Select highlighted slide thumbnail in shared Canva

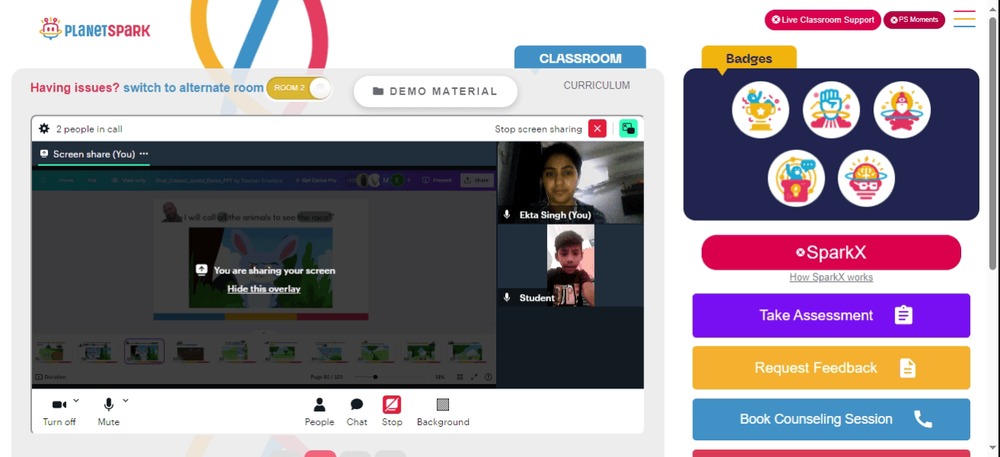click(144, 351)
